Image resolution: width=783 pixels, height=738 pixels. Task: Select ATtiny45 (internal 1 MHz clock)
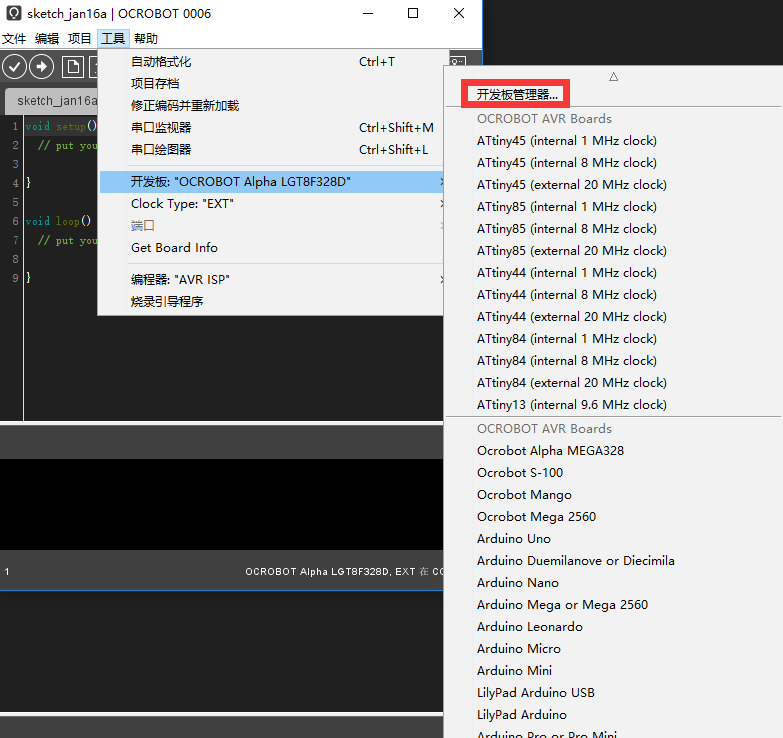(x=566, y=141)
